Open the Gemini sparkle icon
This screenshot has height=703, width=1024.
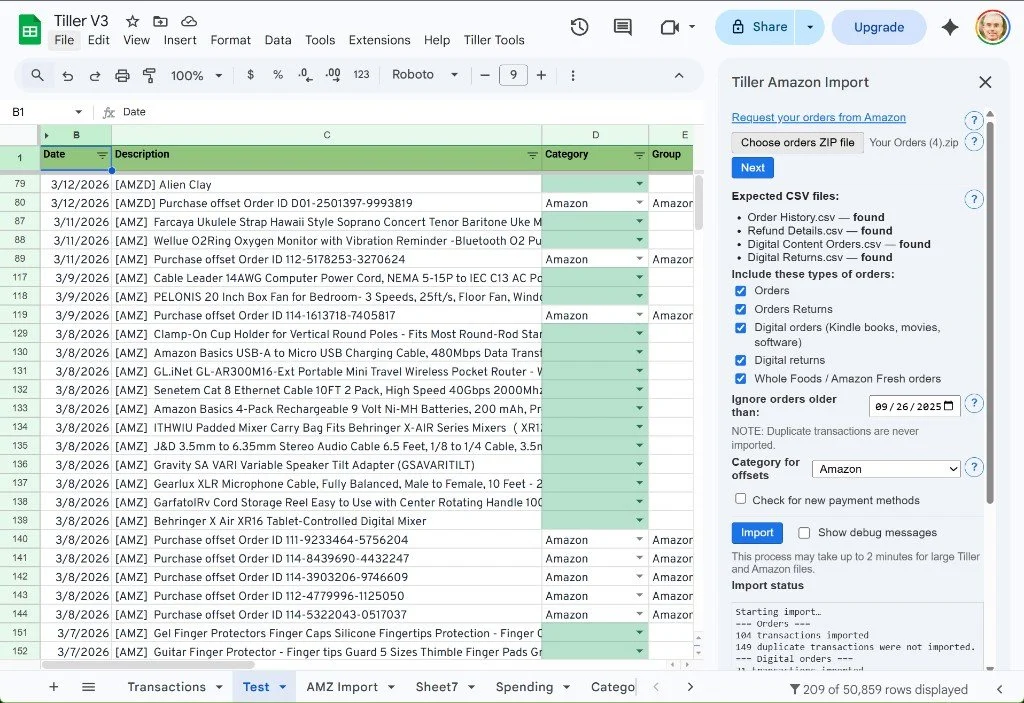tap(950, 27)
